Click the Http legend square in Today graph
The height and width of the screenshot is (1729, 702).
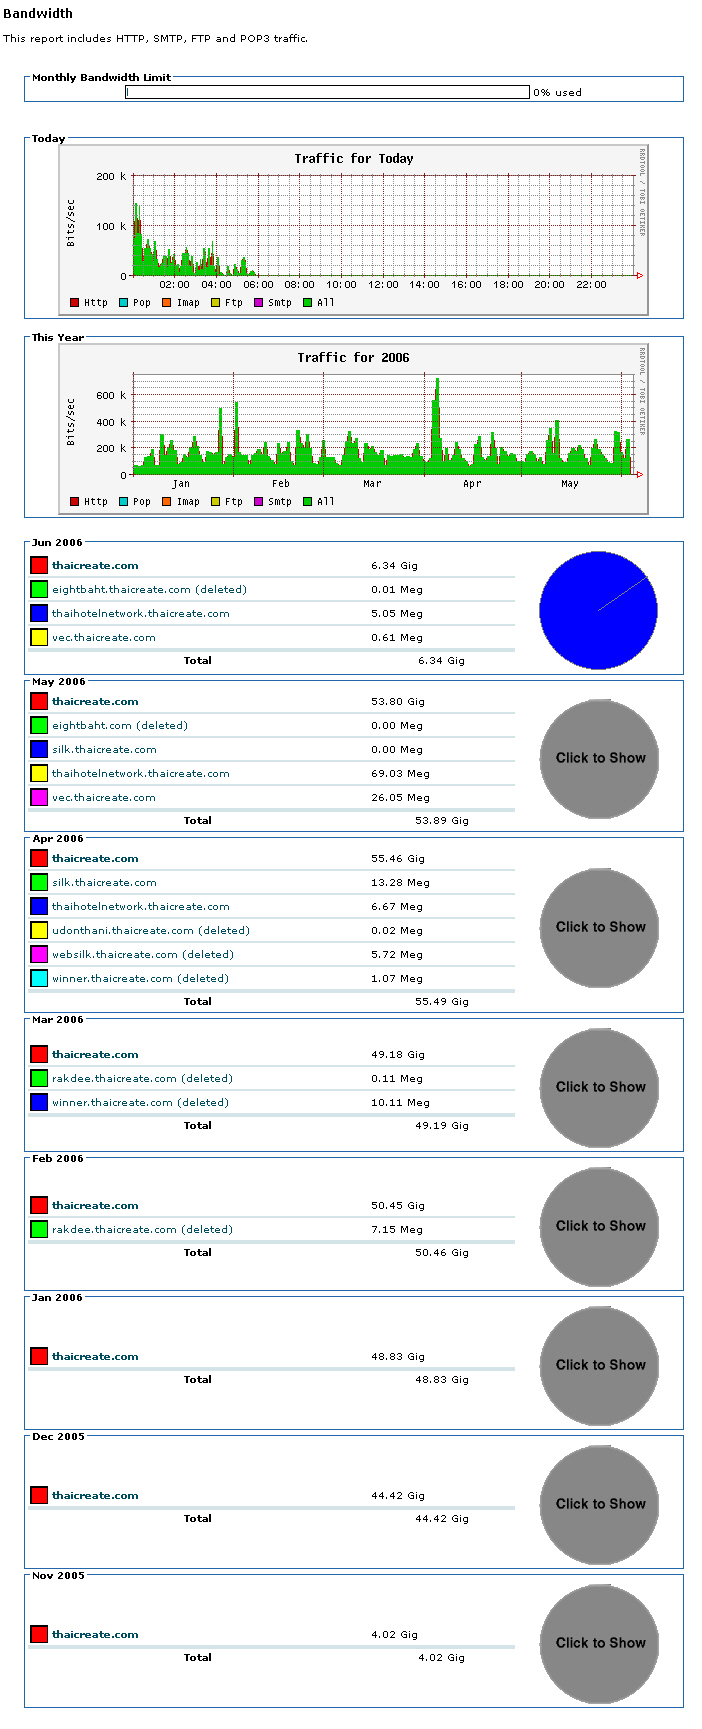(75, 302)
